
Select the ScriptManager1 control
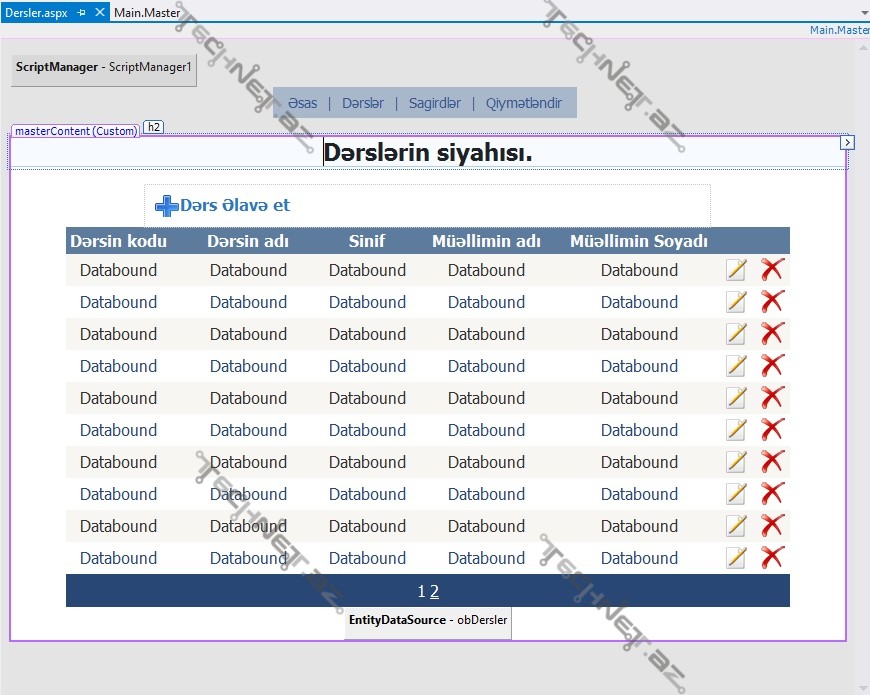point(103,67)
